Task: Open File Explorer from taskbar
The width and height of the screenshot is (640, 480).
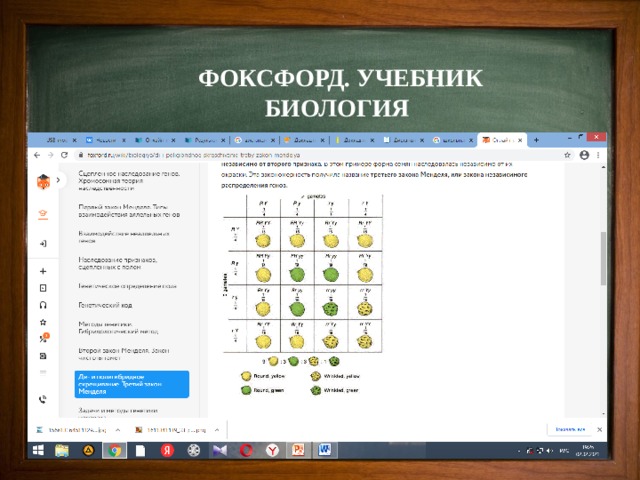Action: click(62, 451)
